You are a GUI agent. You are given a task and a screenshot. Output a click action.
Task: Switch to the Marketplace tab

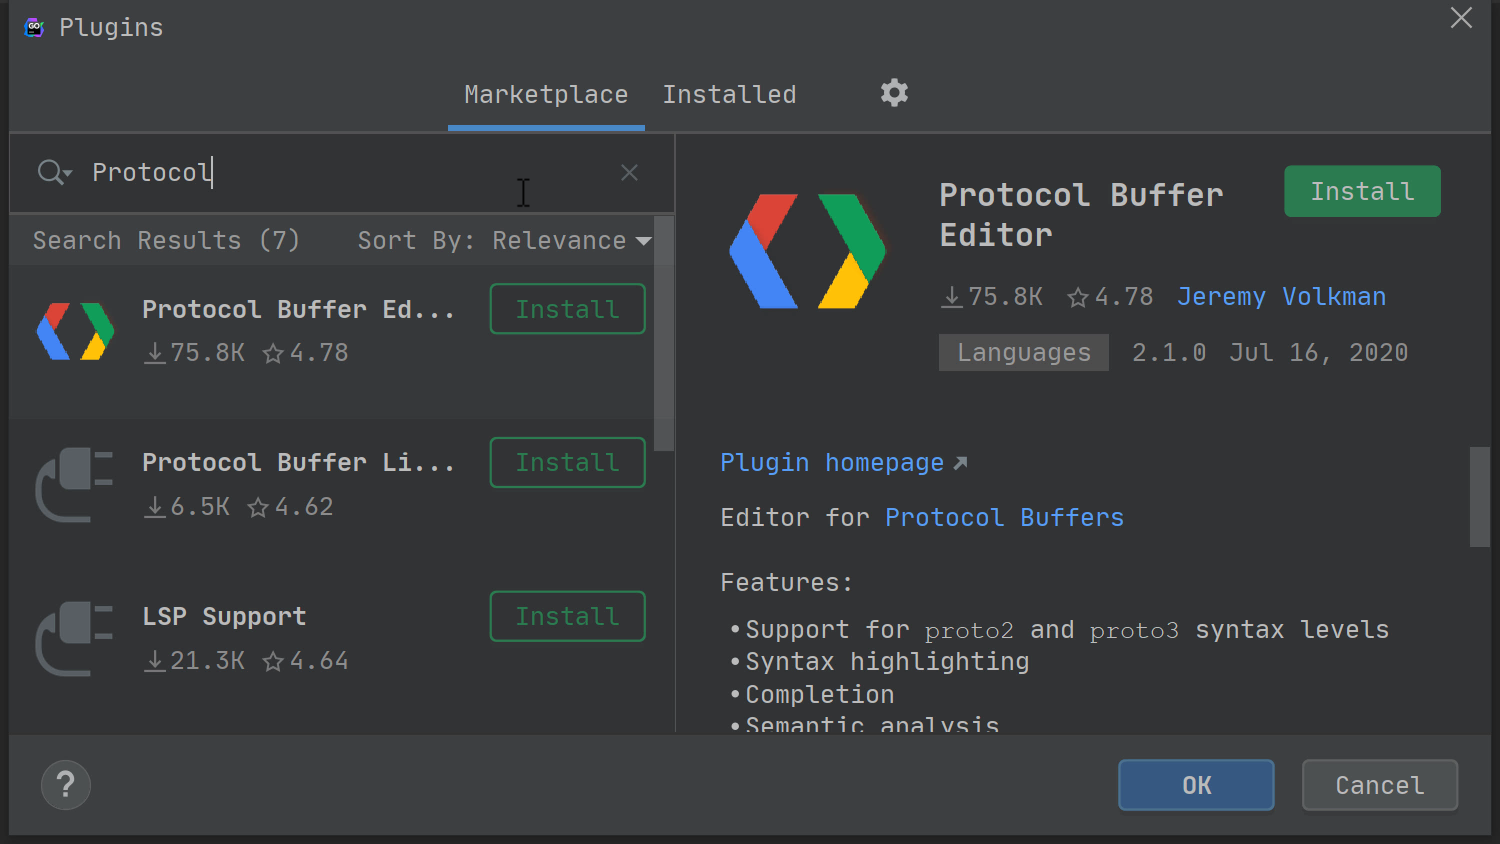[546, 95]
